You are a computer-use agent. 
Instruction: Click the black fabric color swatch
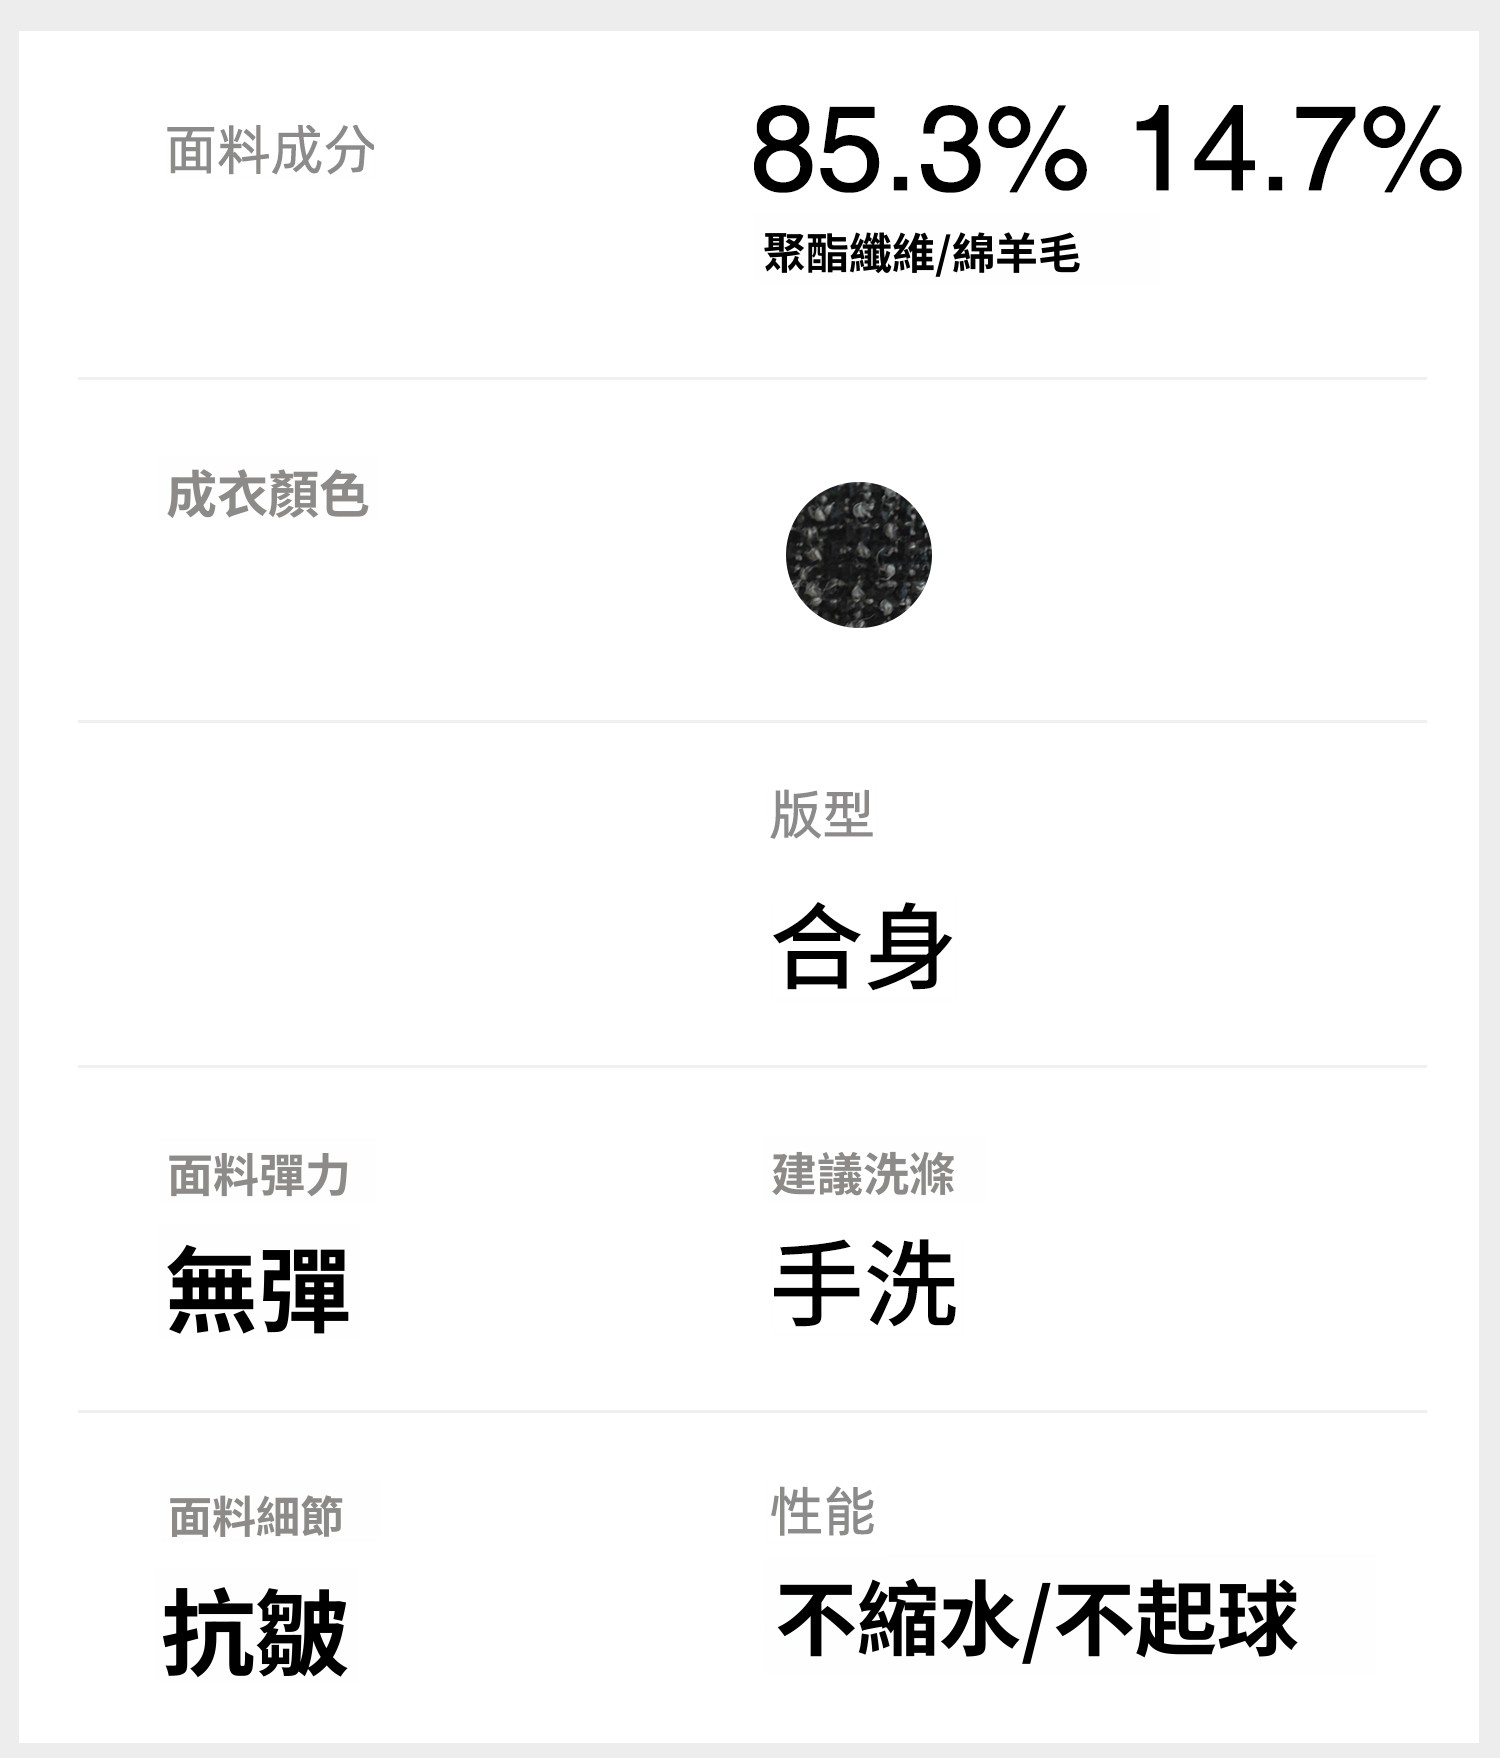(858, 555)
